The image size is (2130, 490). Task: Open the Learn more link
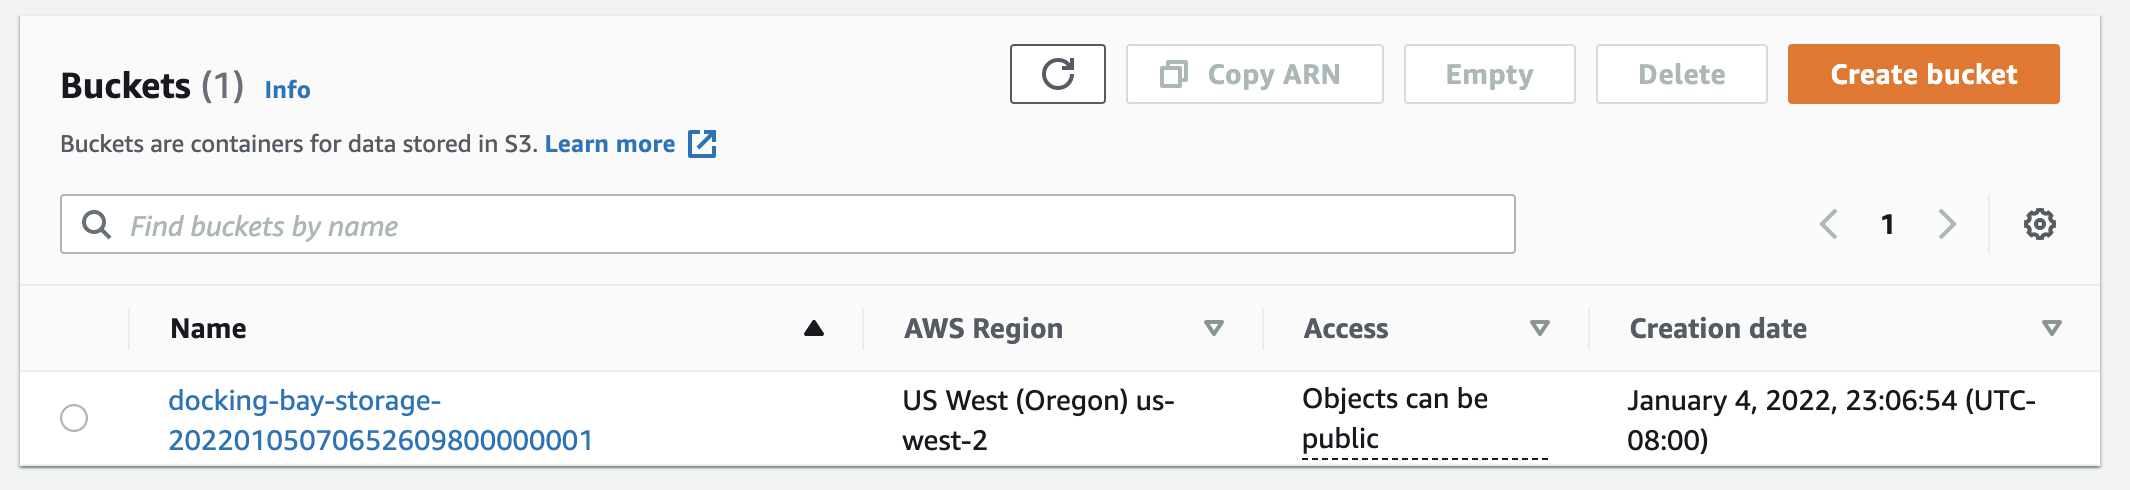pyautogui.click(x=610, y=144)
